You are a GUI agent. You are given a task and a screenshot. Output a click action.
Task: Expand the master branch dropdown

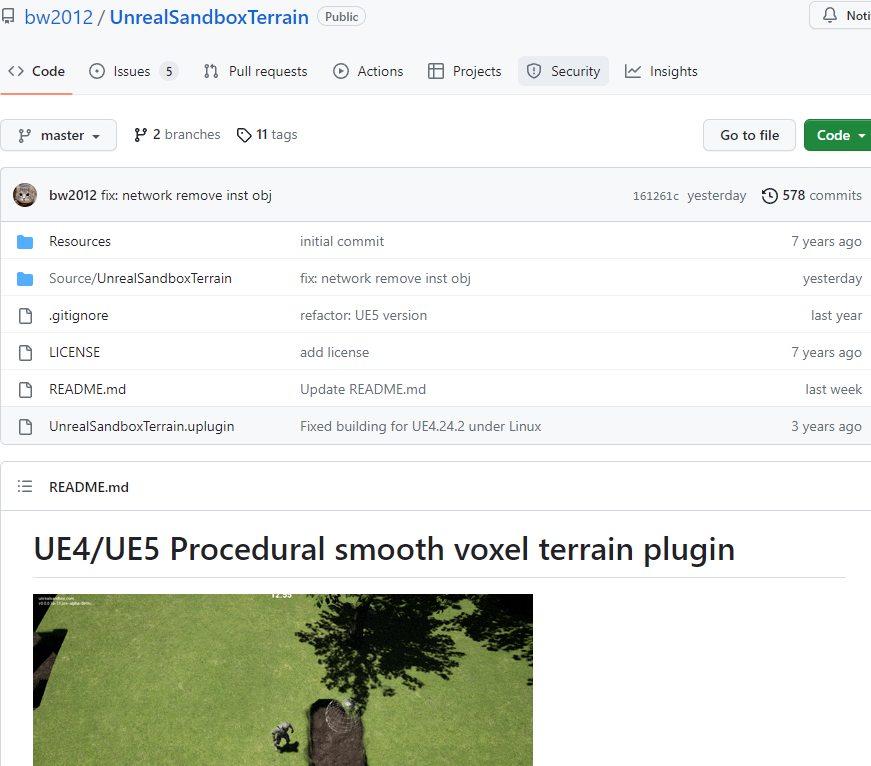pyautogui.click(x=58, y=135)
